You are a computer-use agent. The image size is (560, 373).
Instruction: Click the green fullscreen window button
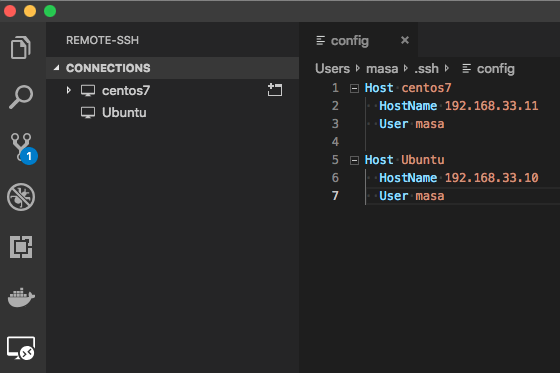(x=50, y=11)
